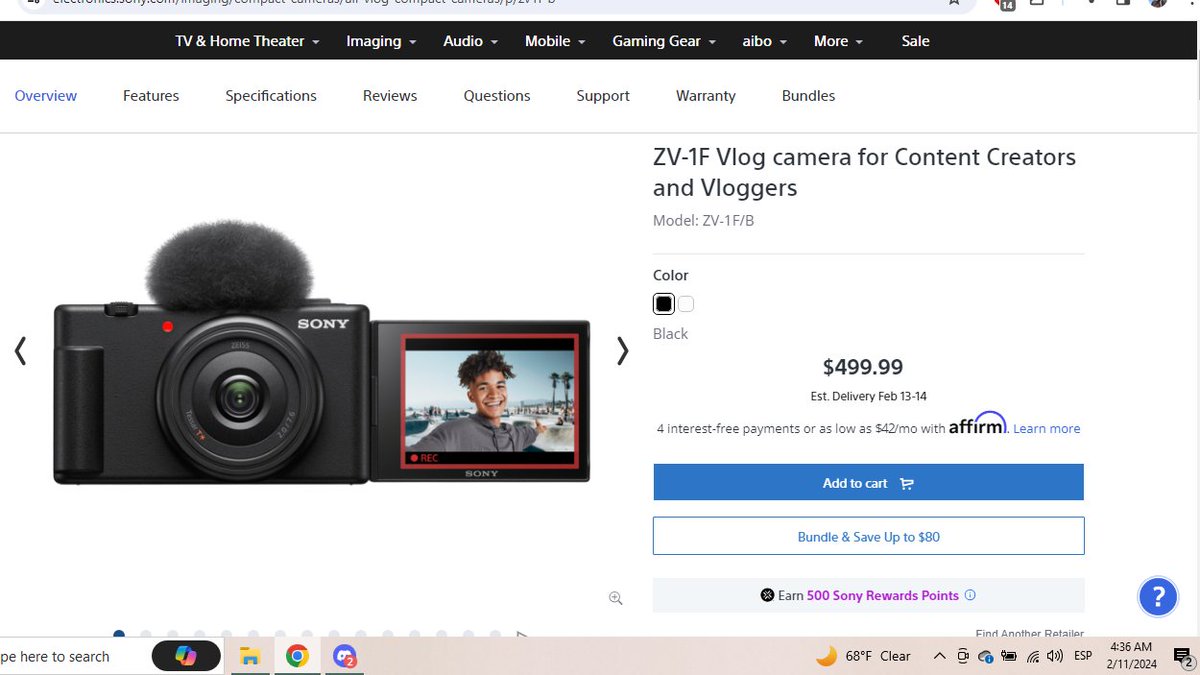This screenshot has height=675, width=1200.
Task: Show hidden tray icons chevron
Action: tap(939, 656)
